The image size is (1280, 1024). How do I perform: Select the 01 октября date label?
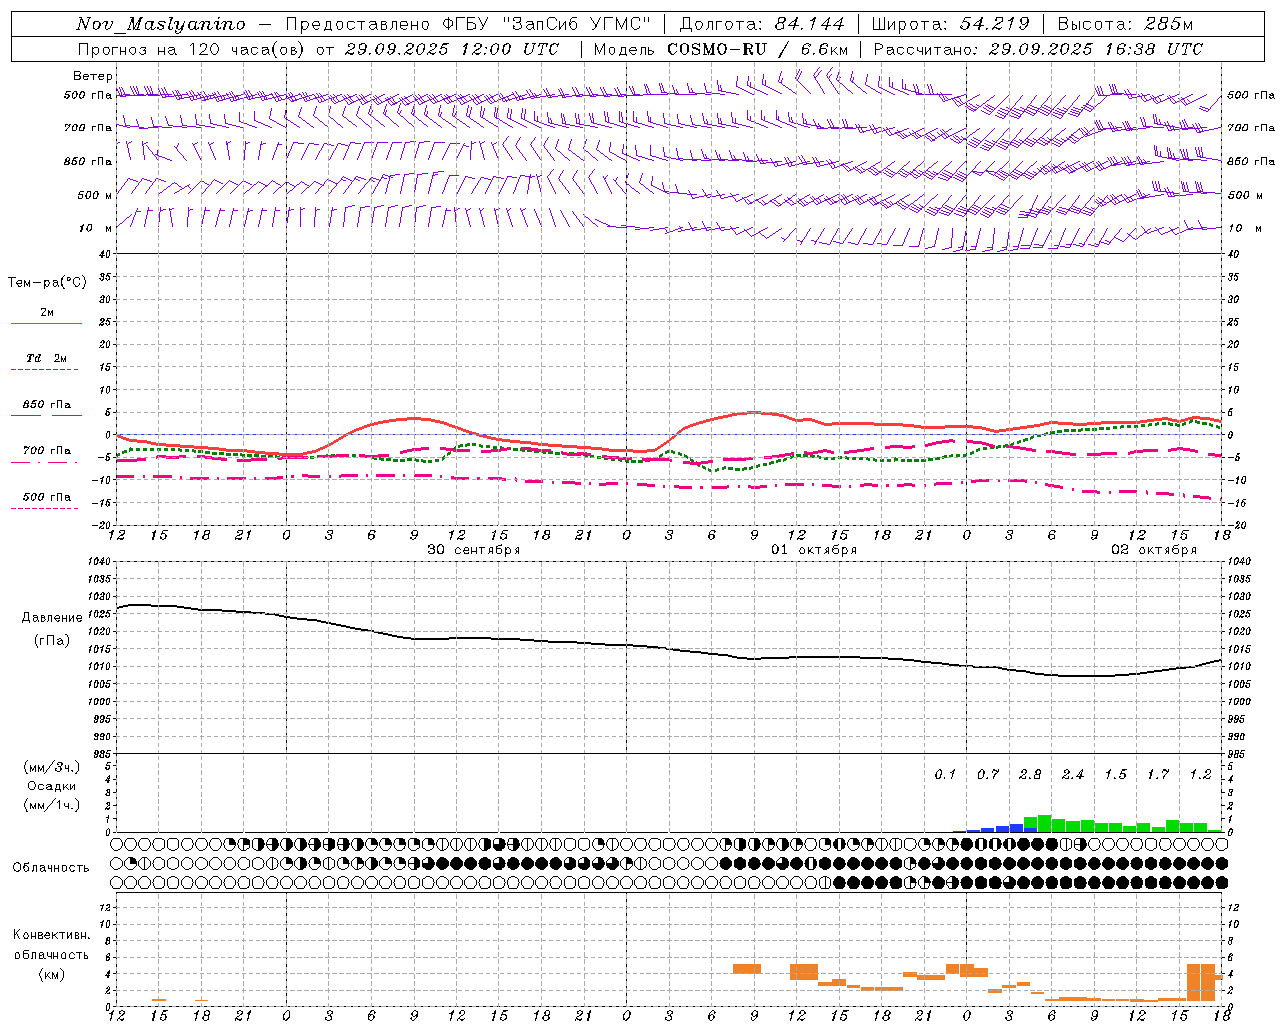pyautogui.click(x=814, y=550)
